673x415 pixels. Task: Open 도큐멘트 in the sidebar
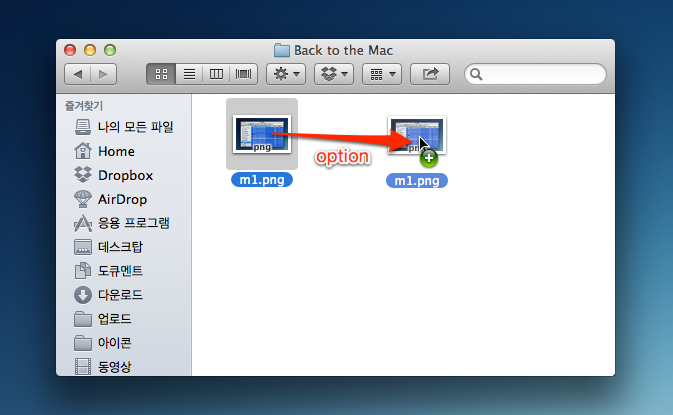click(120, 271)
